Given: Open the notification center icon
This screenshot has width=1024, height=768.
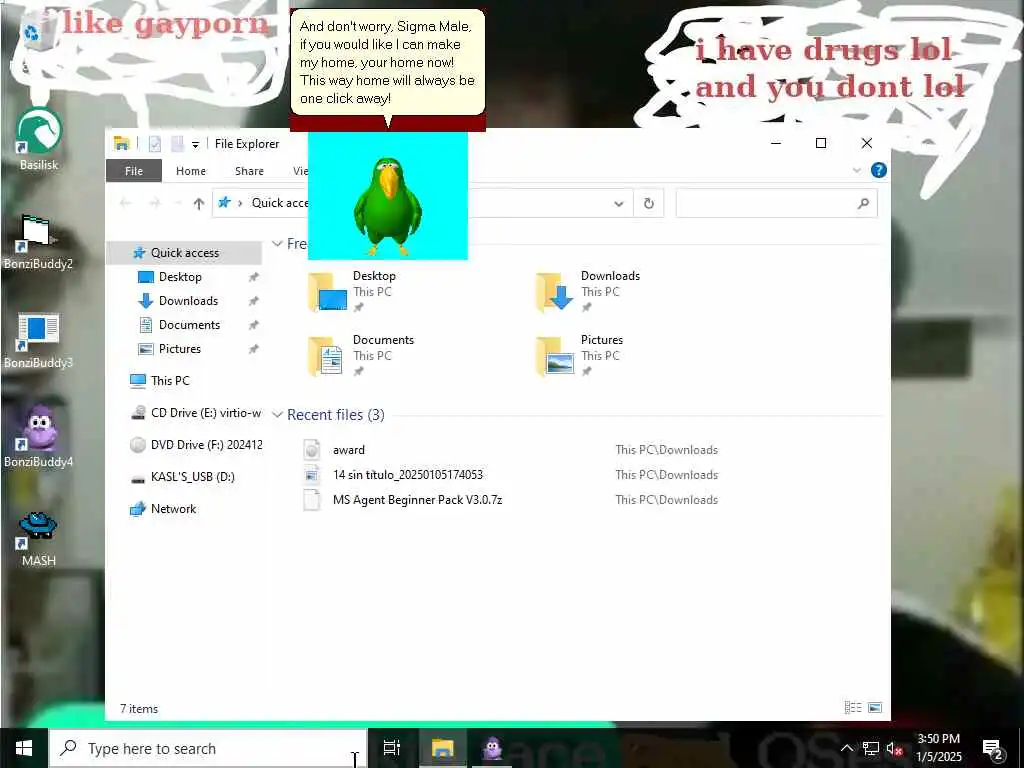Looking at the screenshot, I should pos(993,748).
